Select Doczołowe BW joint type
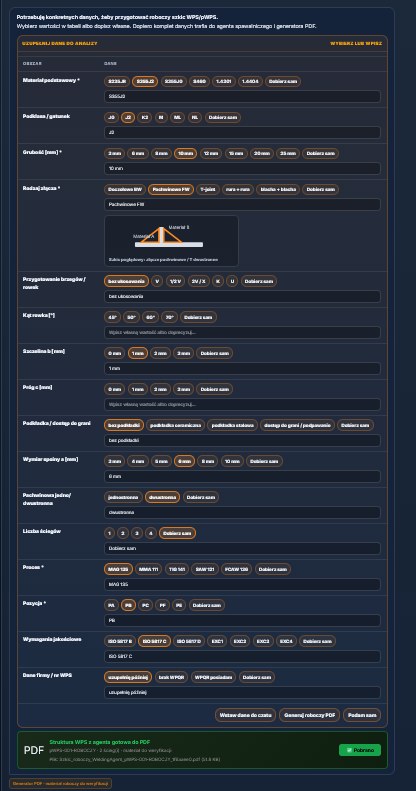The height and width of the screenshot is (791, 416). coord(125,190)
